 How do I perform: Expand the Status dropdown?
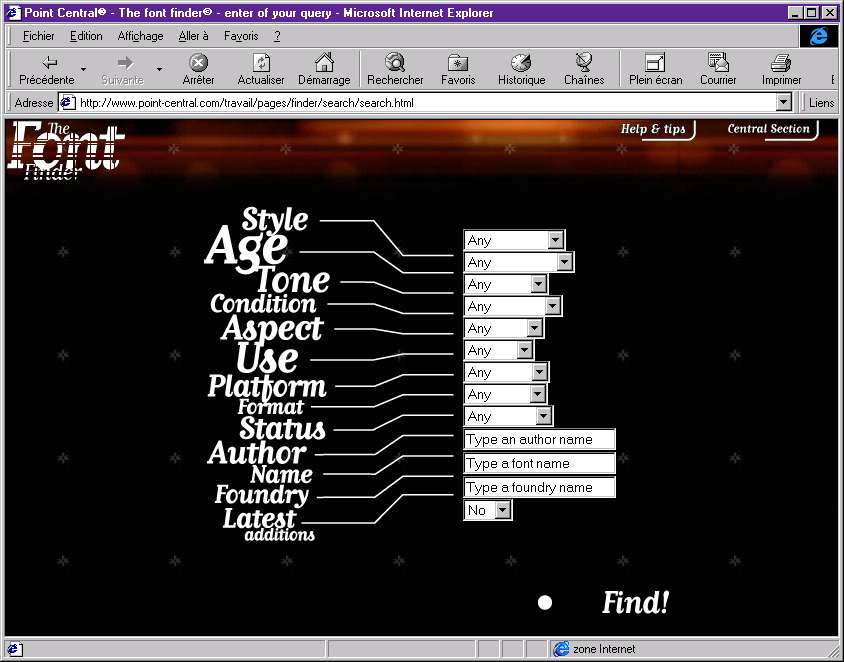(x=508, y=417)
